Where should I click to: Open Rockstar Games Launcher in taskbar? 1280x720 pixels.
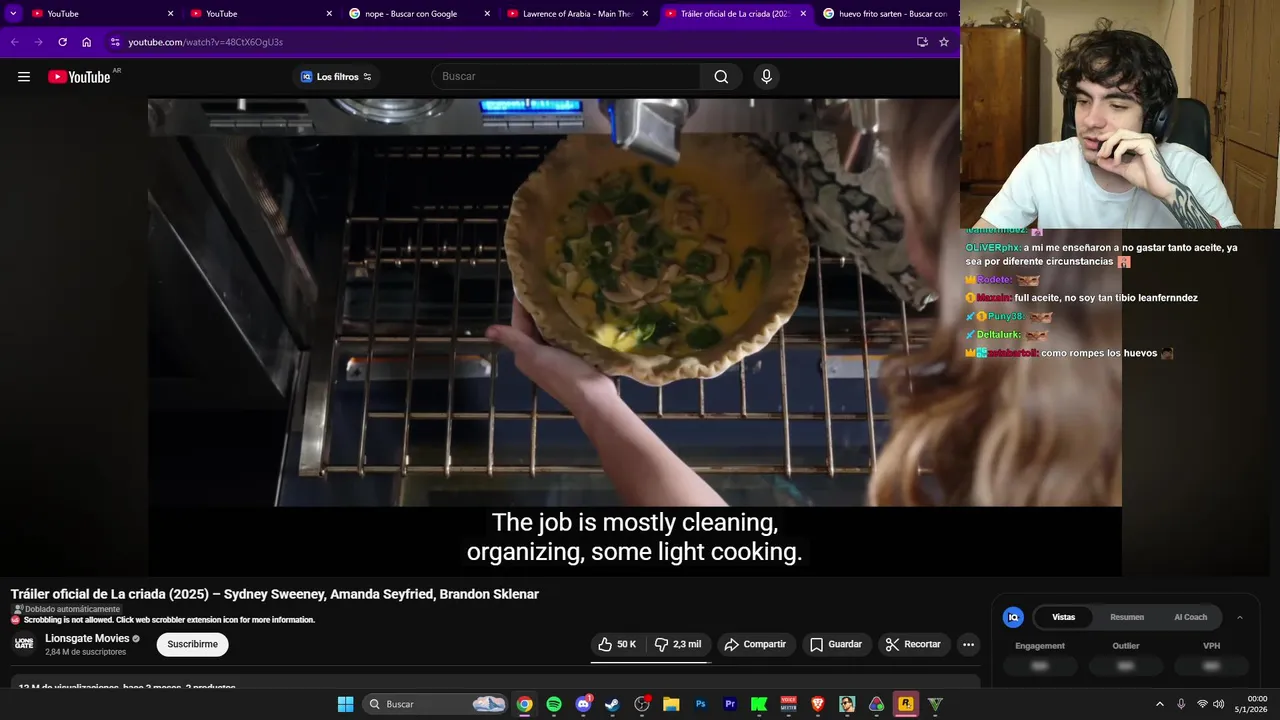(x=906, y=704)
